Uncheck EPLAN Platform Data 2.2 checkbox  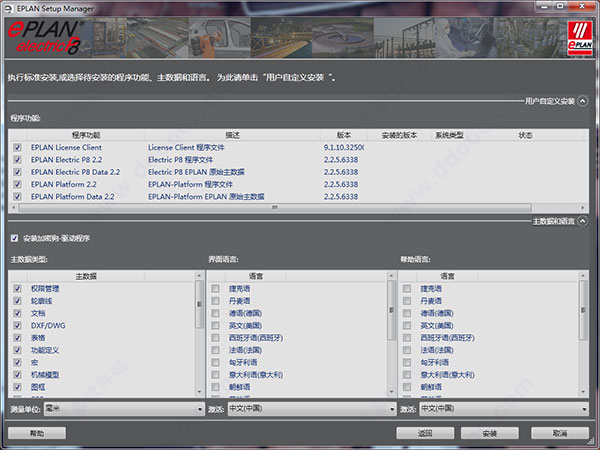pyautogui.click(x=17, y=196)
